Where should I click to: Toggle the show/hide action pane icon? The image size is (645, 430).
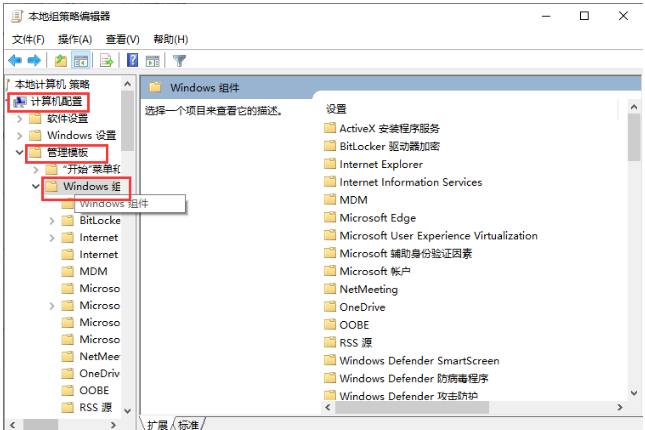click(x=153, y=61)
